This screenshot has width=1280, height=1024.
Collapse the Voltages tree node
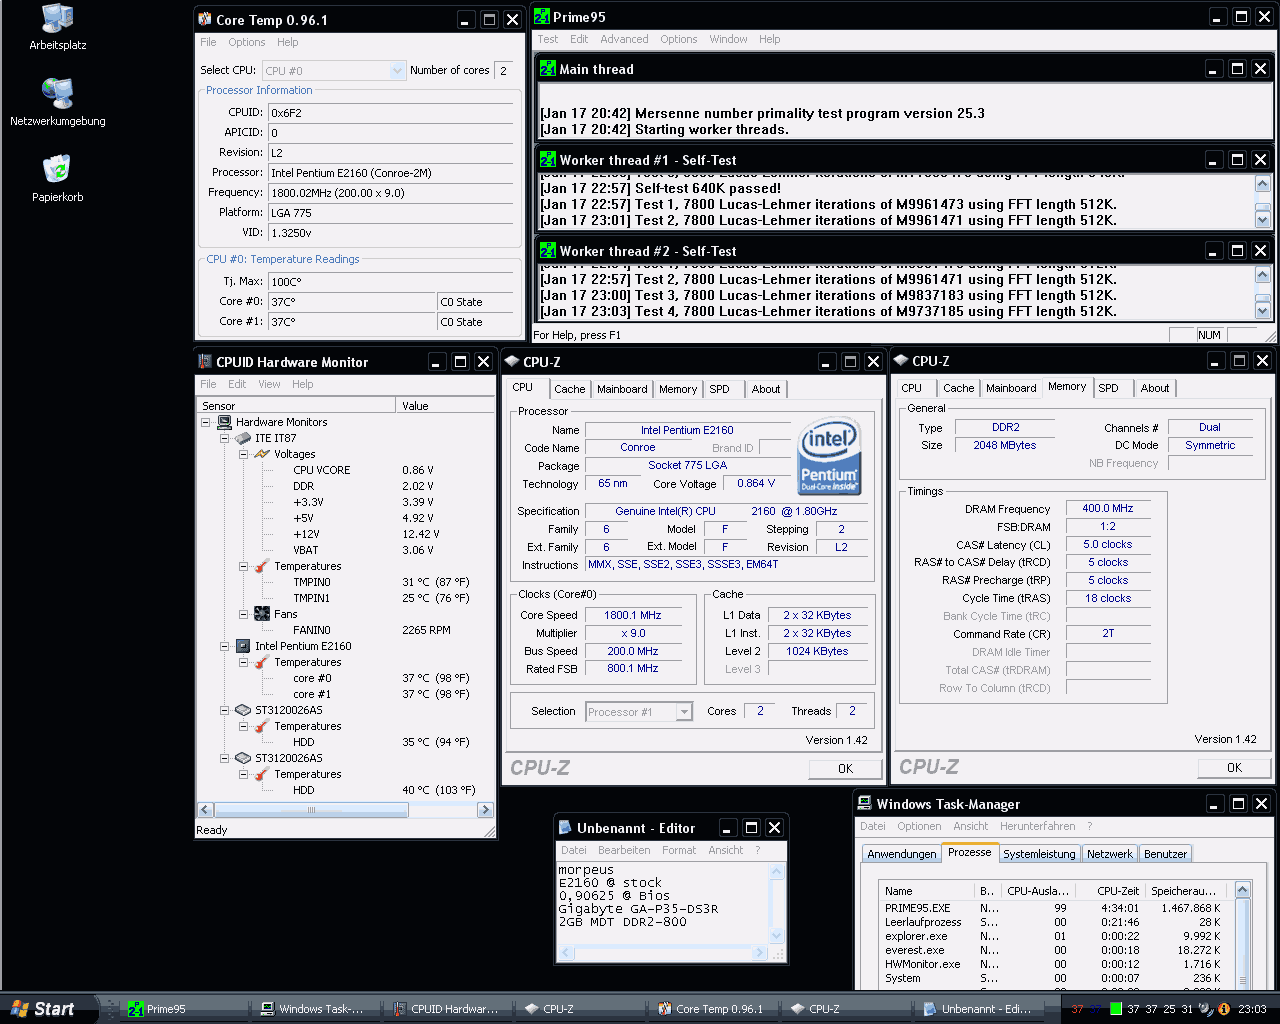[x=244, y=454]
